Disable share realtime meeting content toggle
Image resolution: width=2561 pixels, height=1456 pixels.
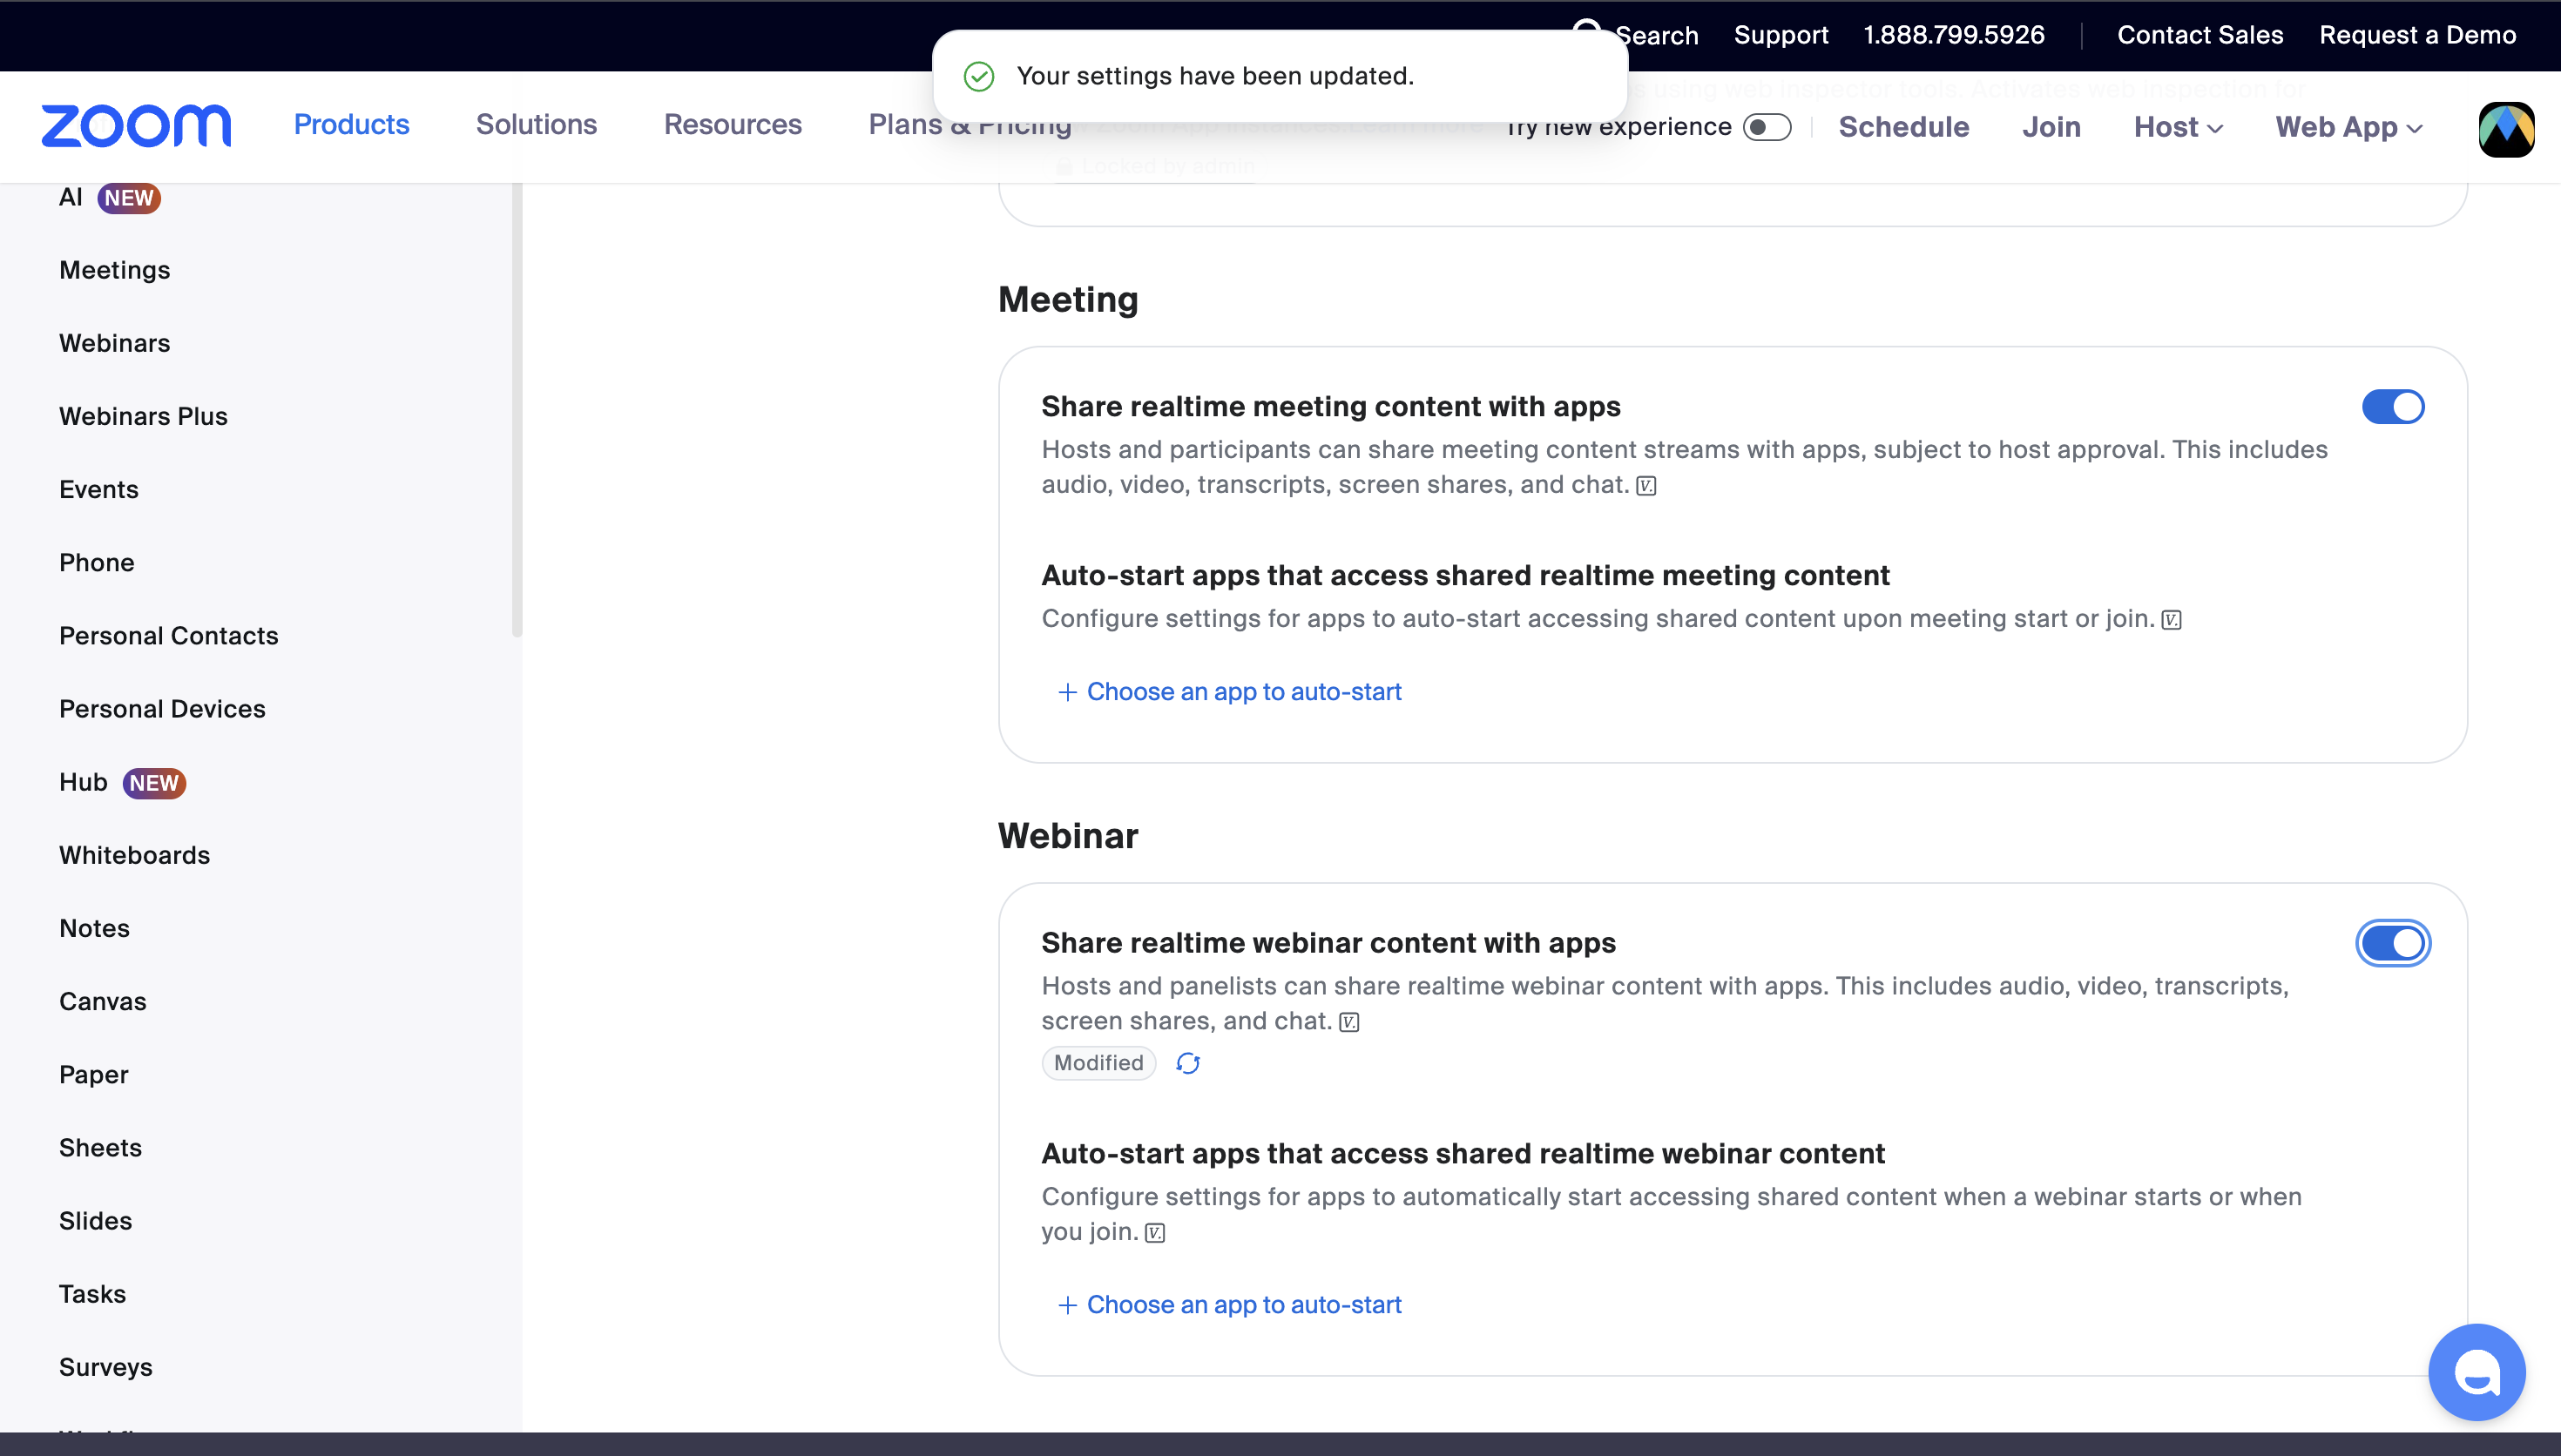point(2393,407)
